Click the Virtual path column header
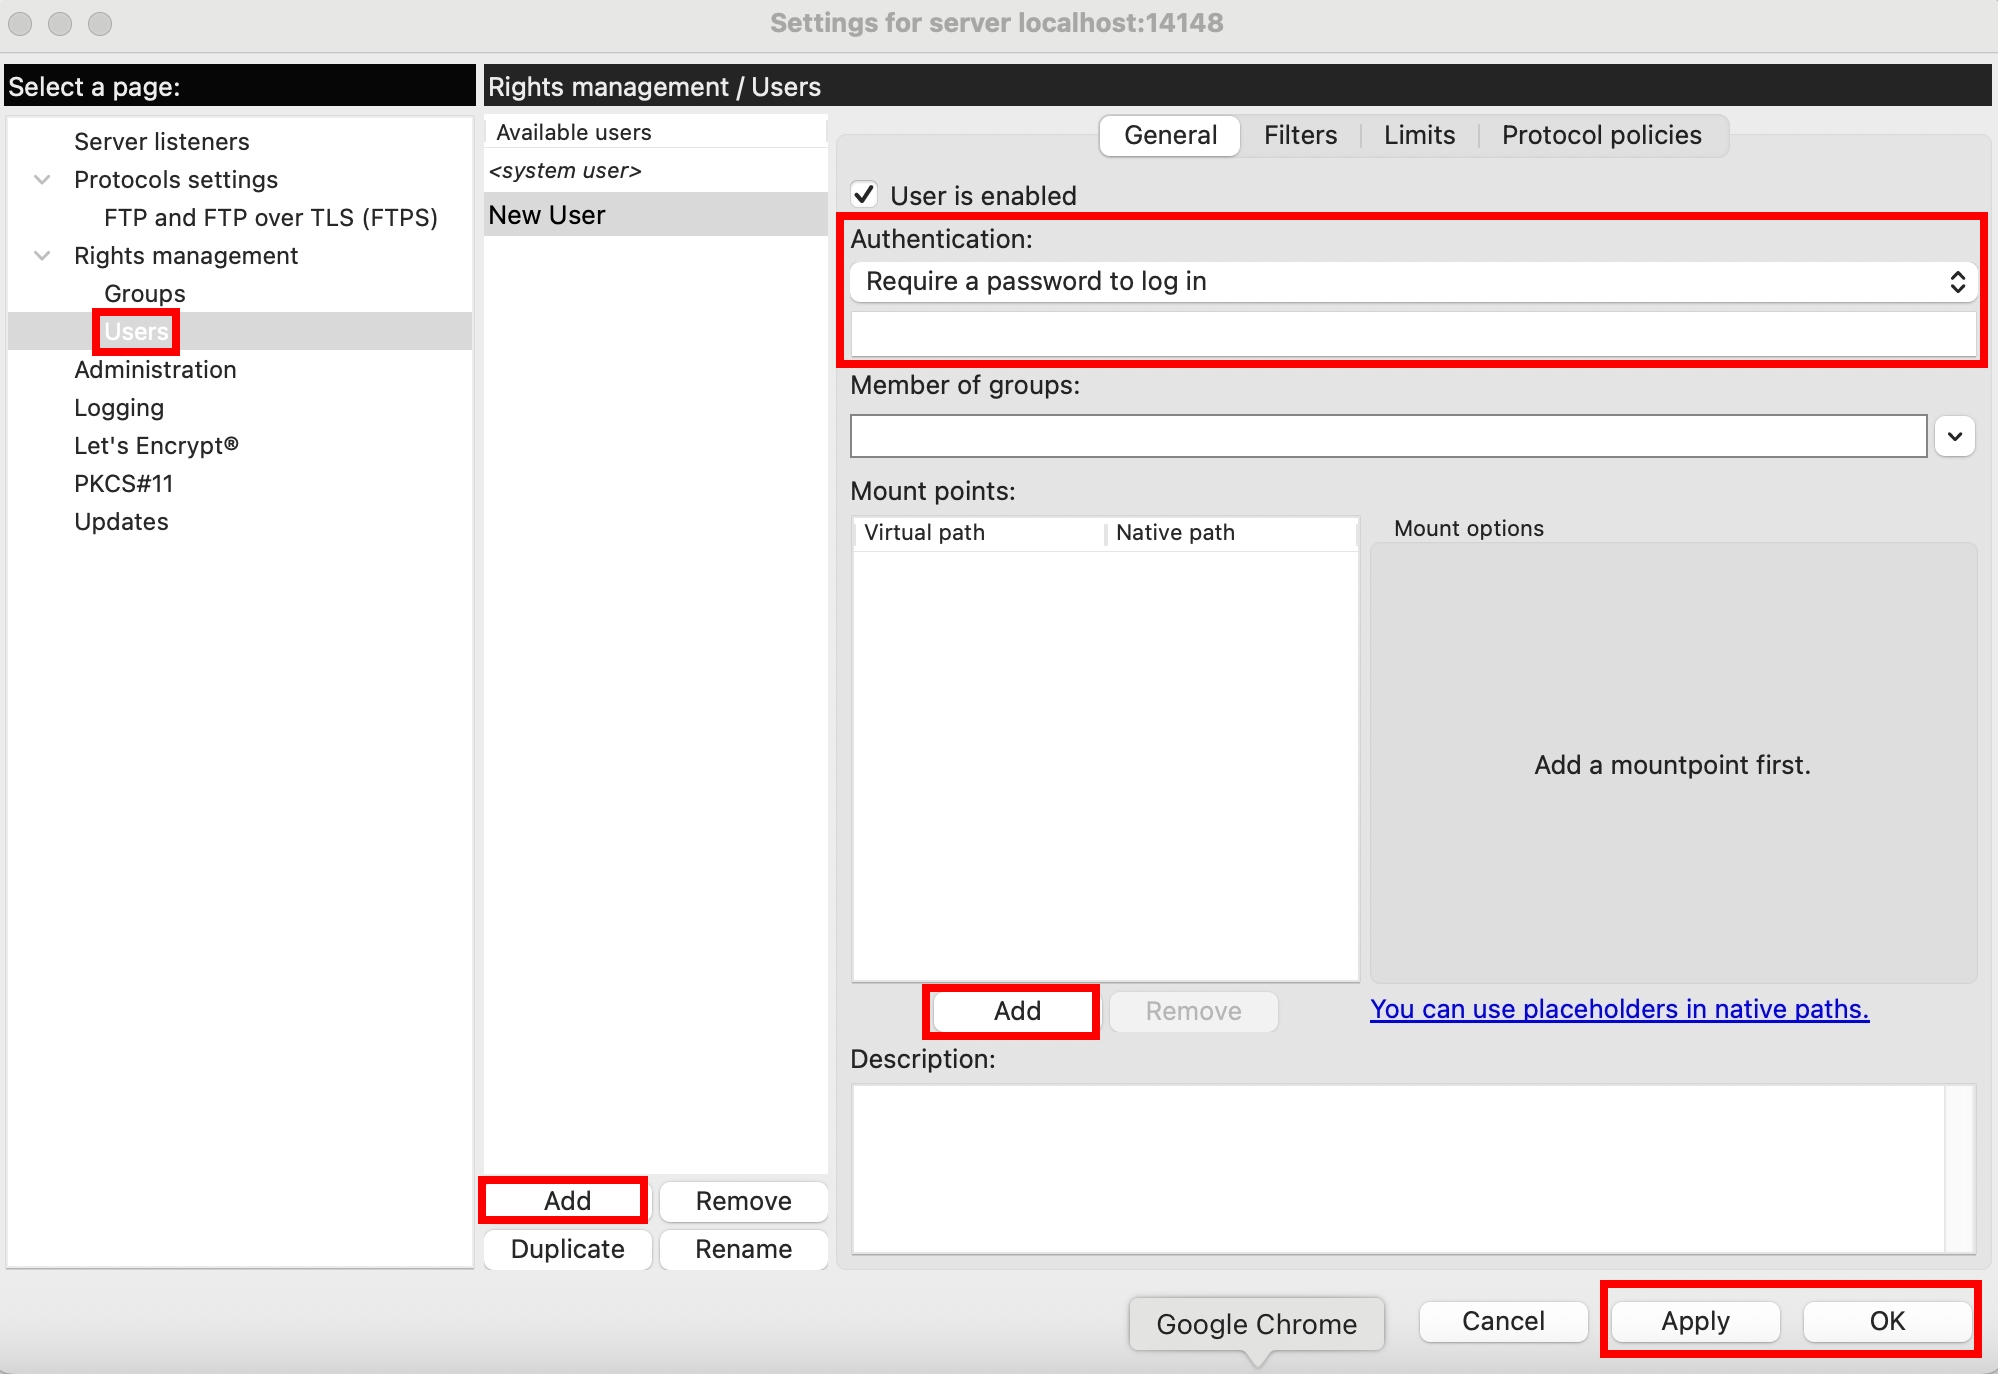 click(978, 533)
